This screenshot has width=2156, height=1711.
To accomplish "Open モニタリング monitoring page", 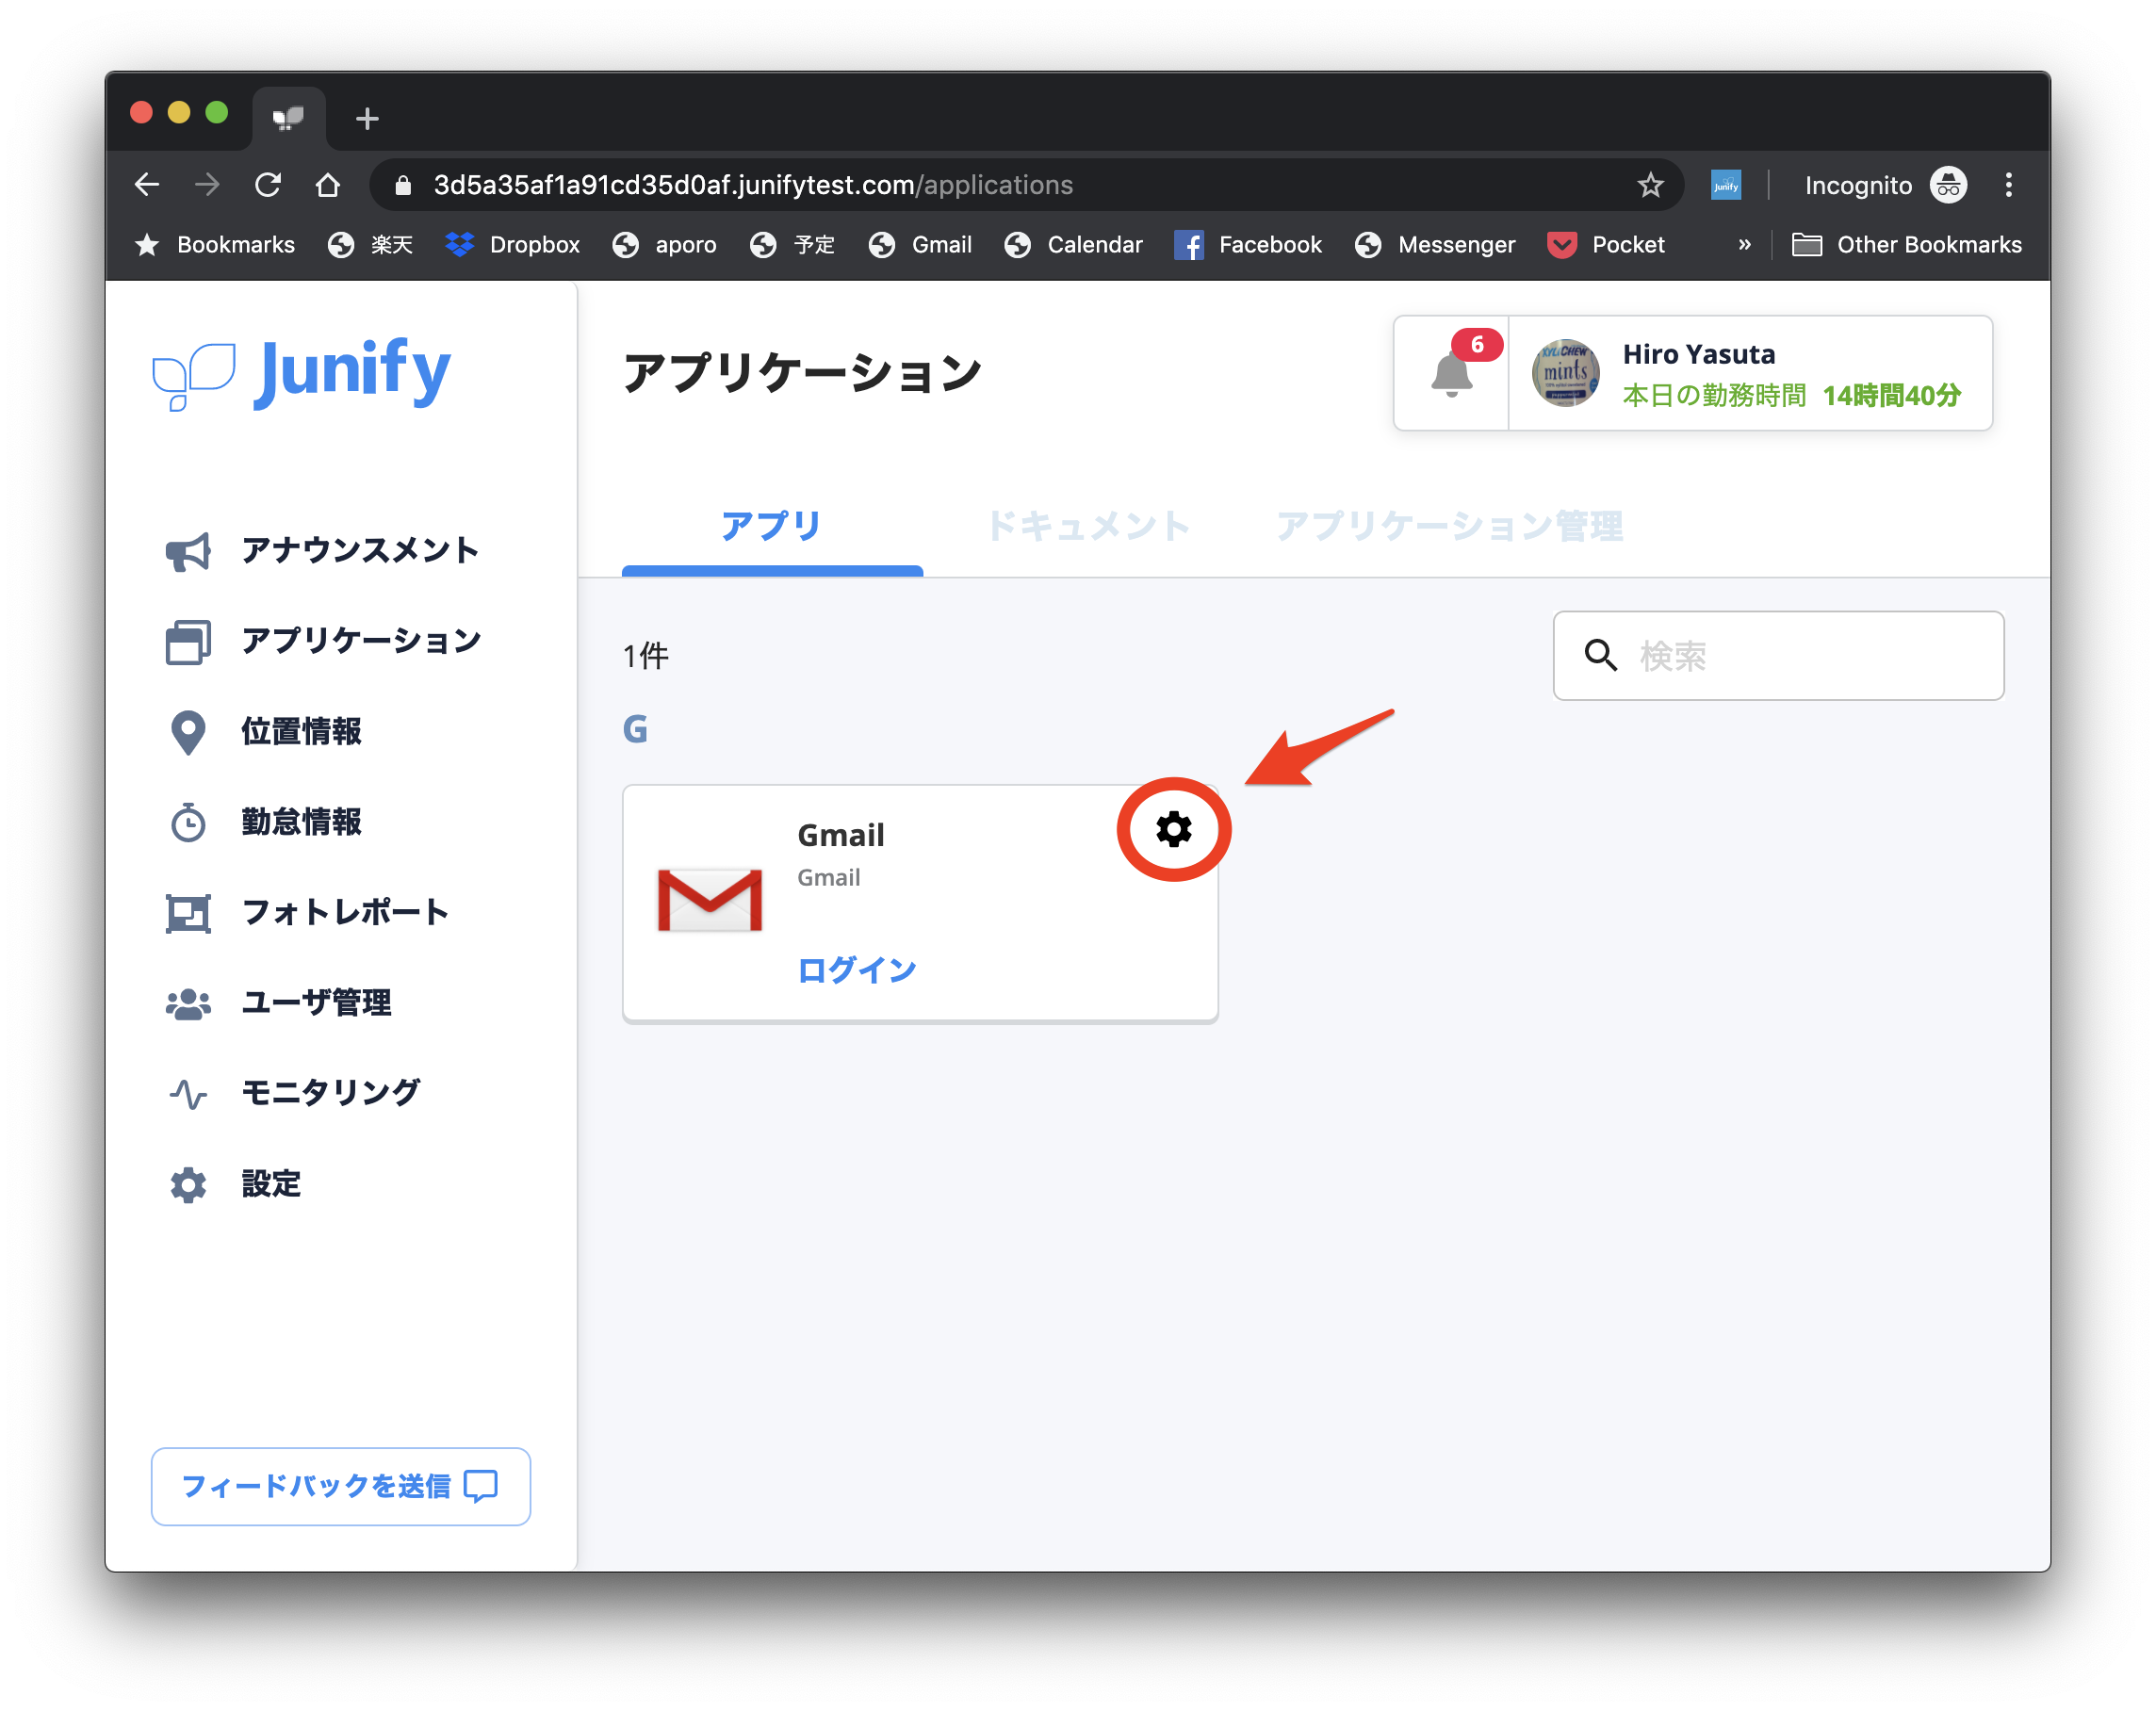I will click(330, 1093).
